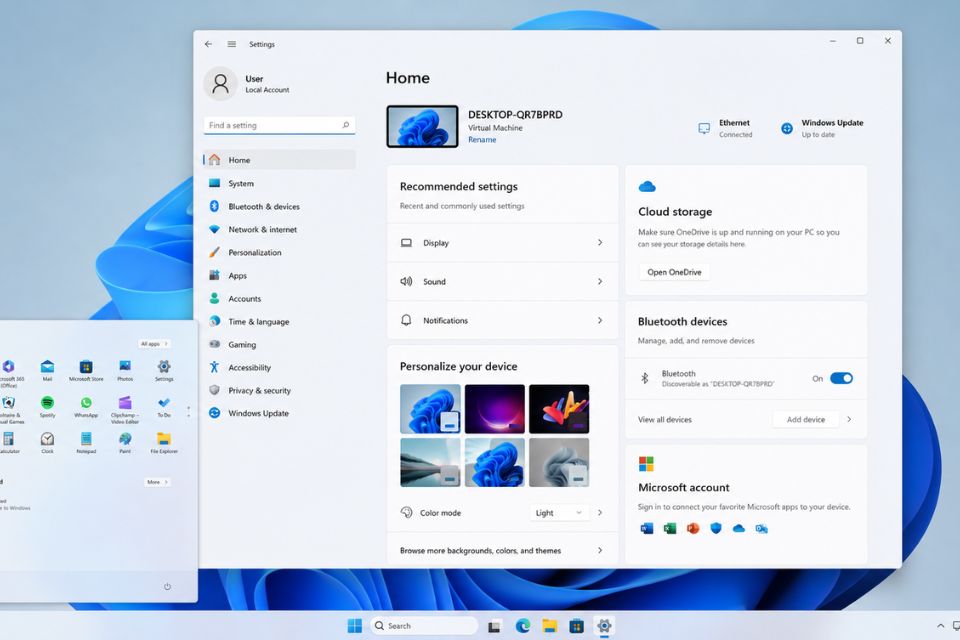Go to Privacy & security
The width and height of the screenshot is (960, 640).
tap(279, 390)
